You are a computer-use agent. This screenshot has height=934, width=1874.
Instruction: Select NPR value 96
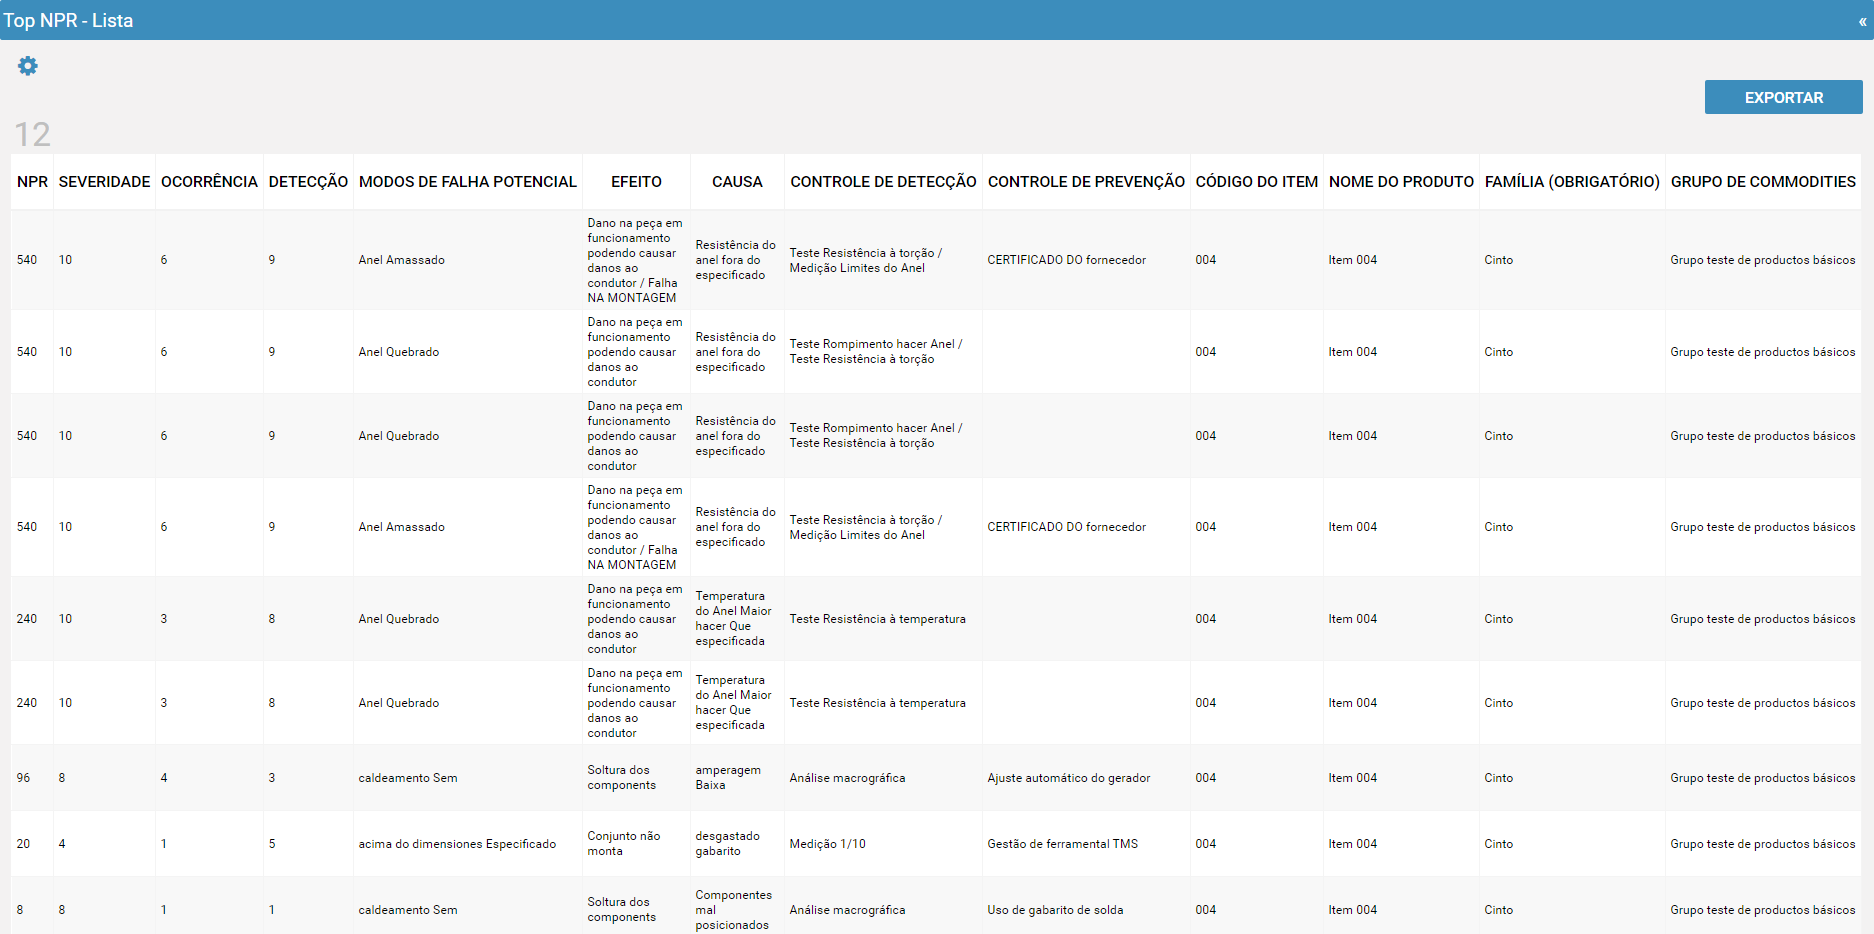click(23, 778)
